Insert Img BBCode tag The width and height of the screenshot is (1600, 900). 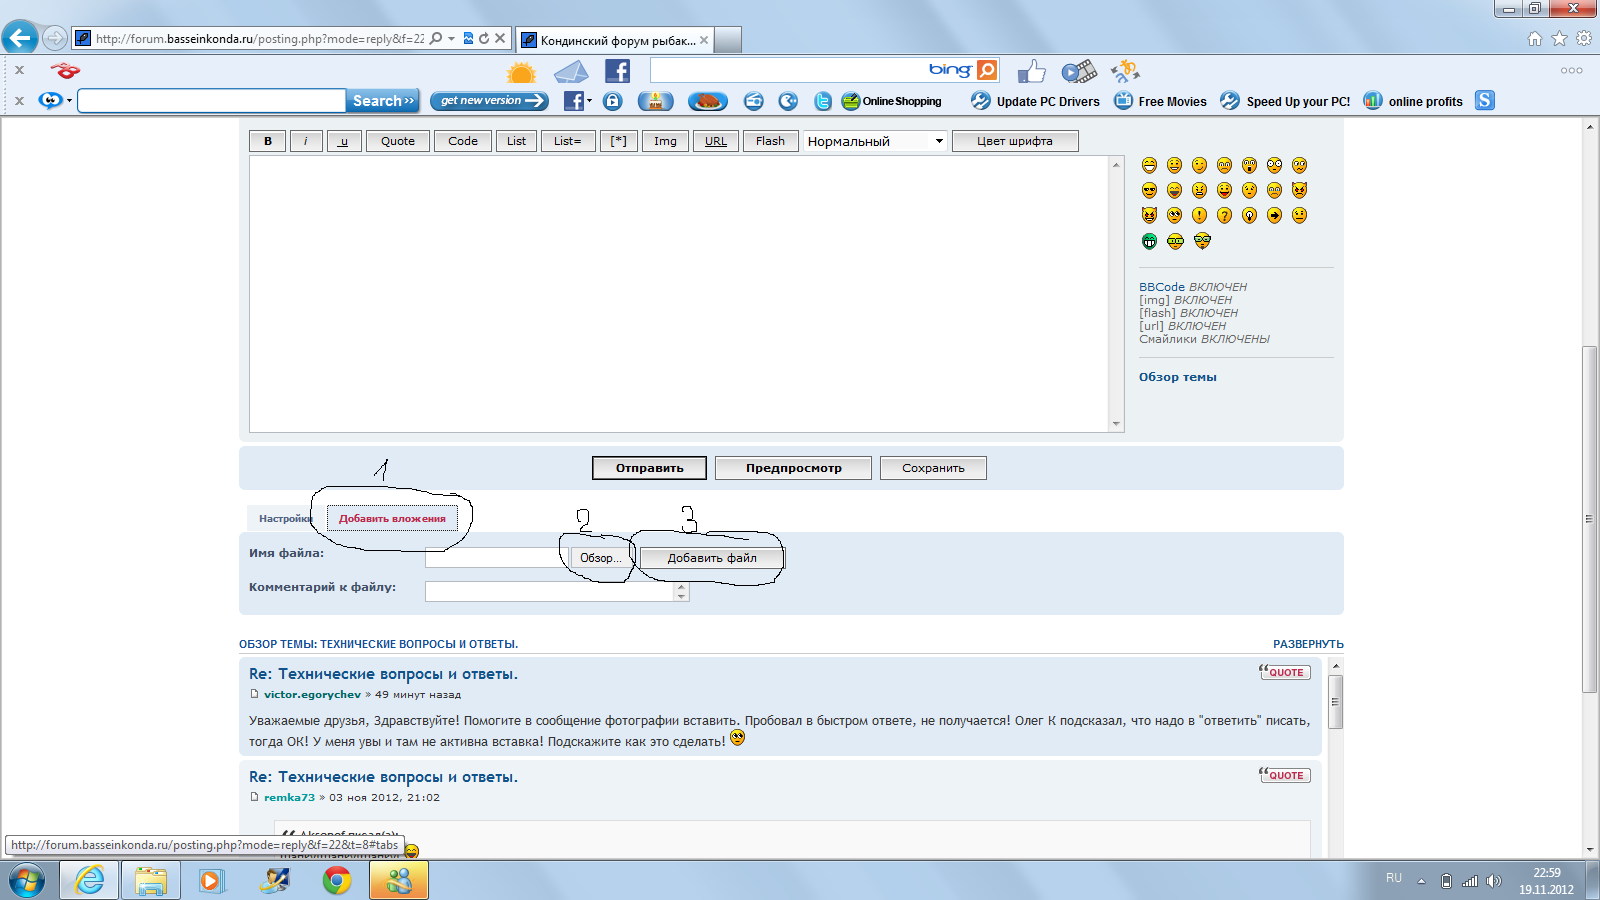click(x=665, y=141)
